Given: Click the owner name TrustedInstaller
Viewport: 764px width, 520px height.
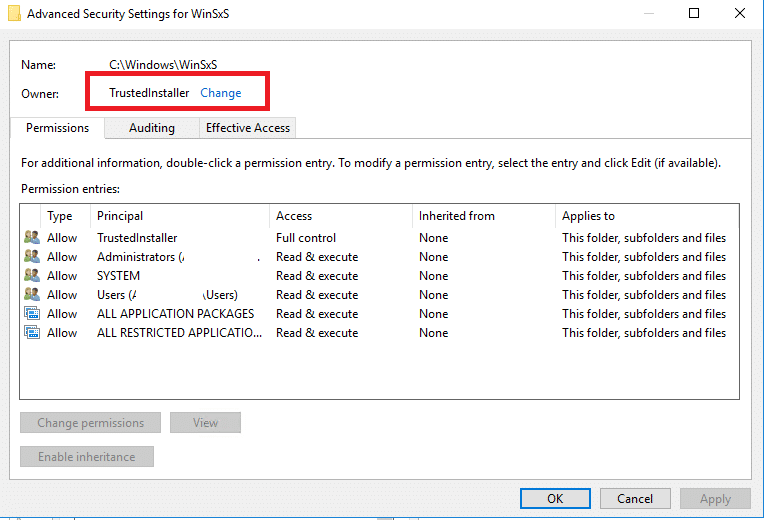Looking at the screenshot, I should coord(149,93).
